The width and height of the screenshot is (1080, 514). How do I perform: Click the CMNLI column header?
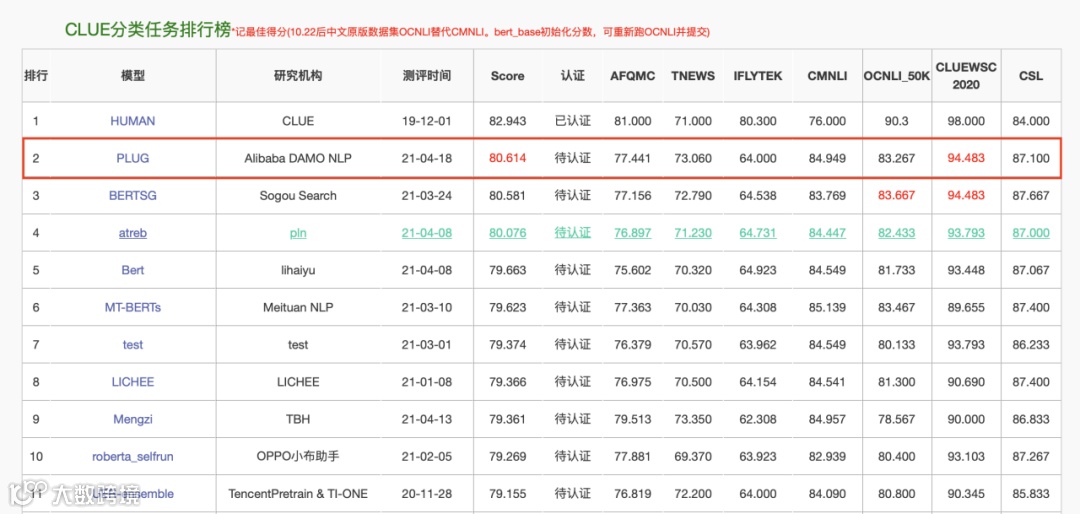point(827,76)
